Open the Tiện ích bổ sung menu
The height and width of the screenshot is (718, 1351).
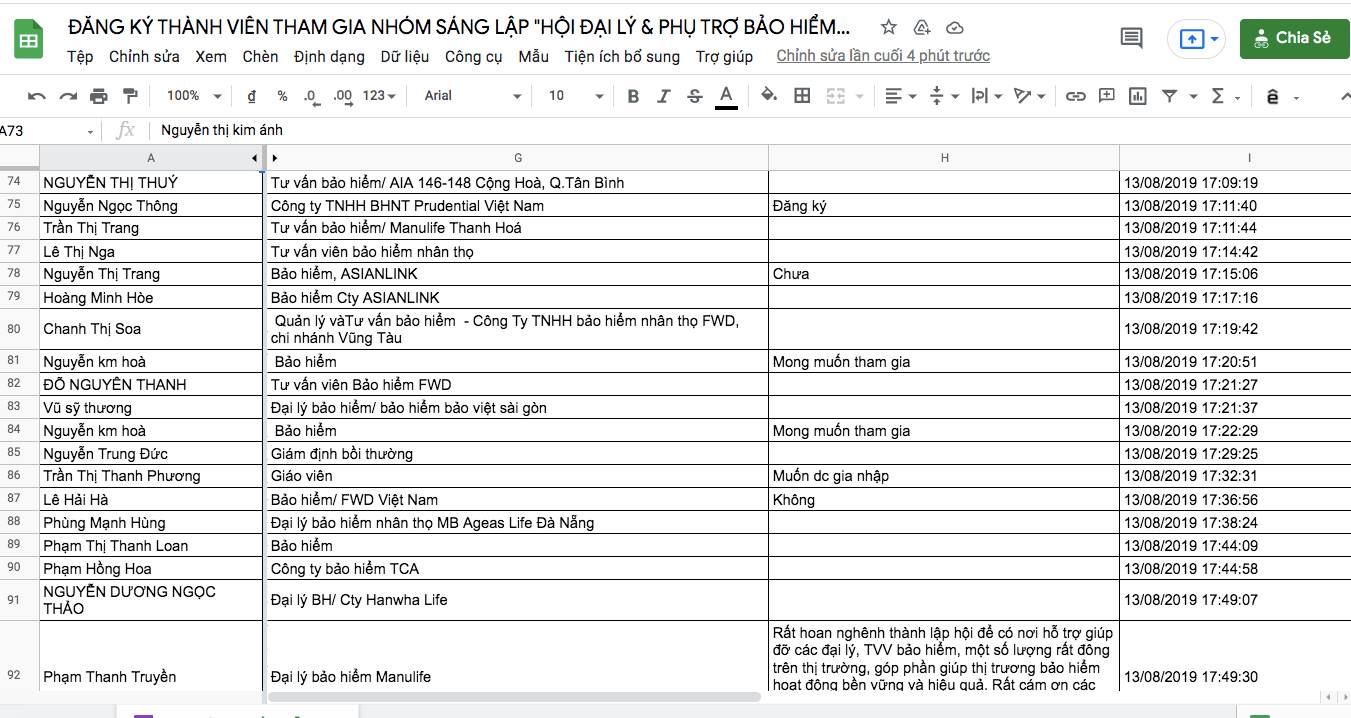point(622,57)
